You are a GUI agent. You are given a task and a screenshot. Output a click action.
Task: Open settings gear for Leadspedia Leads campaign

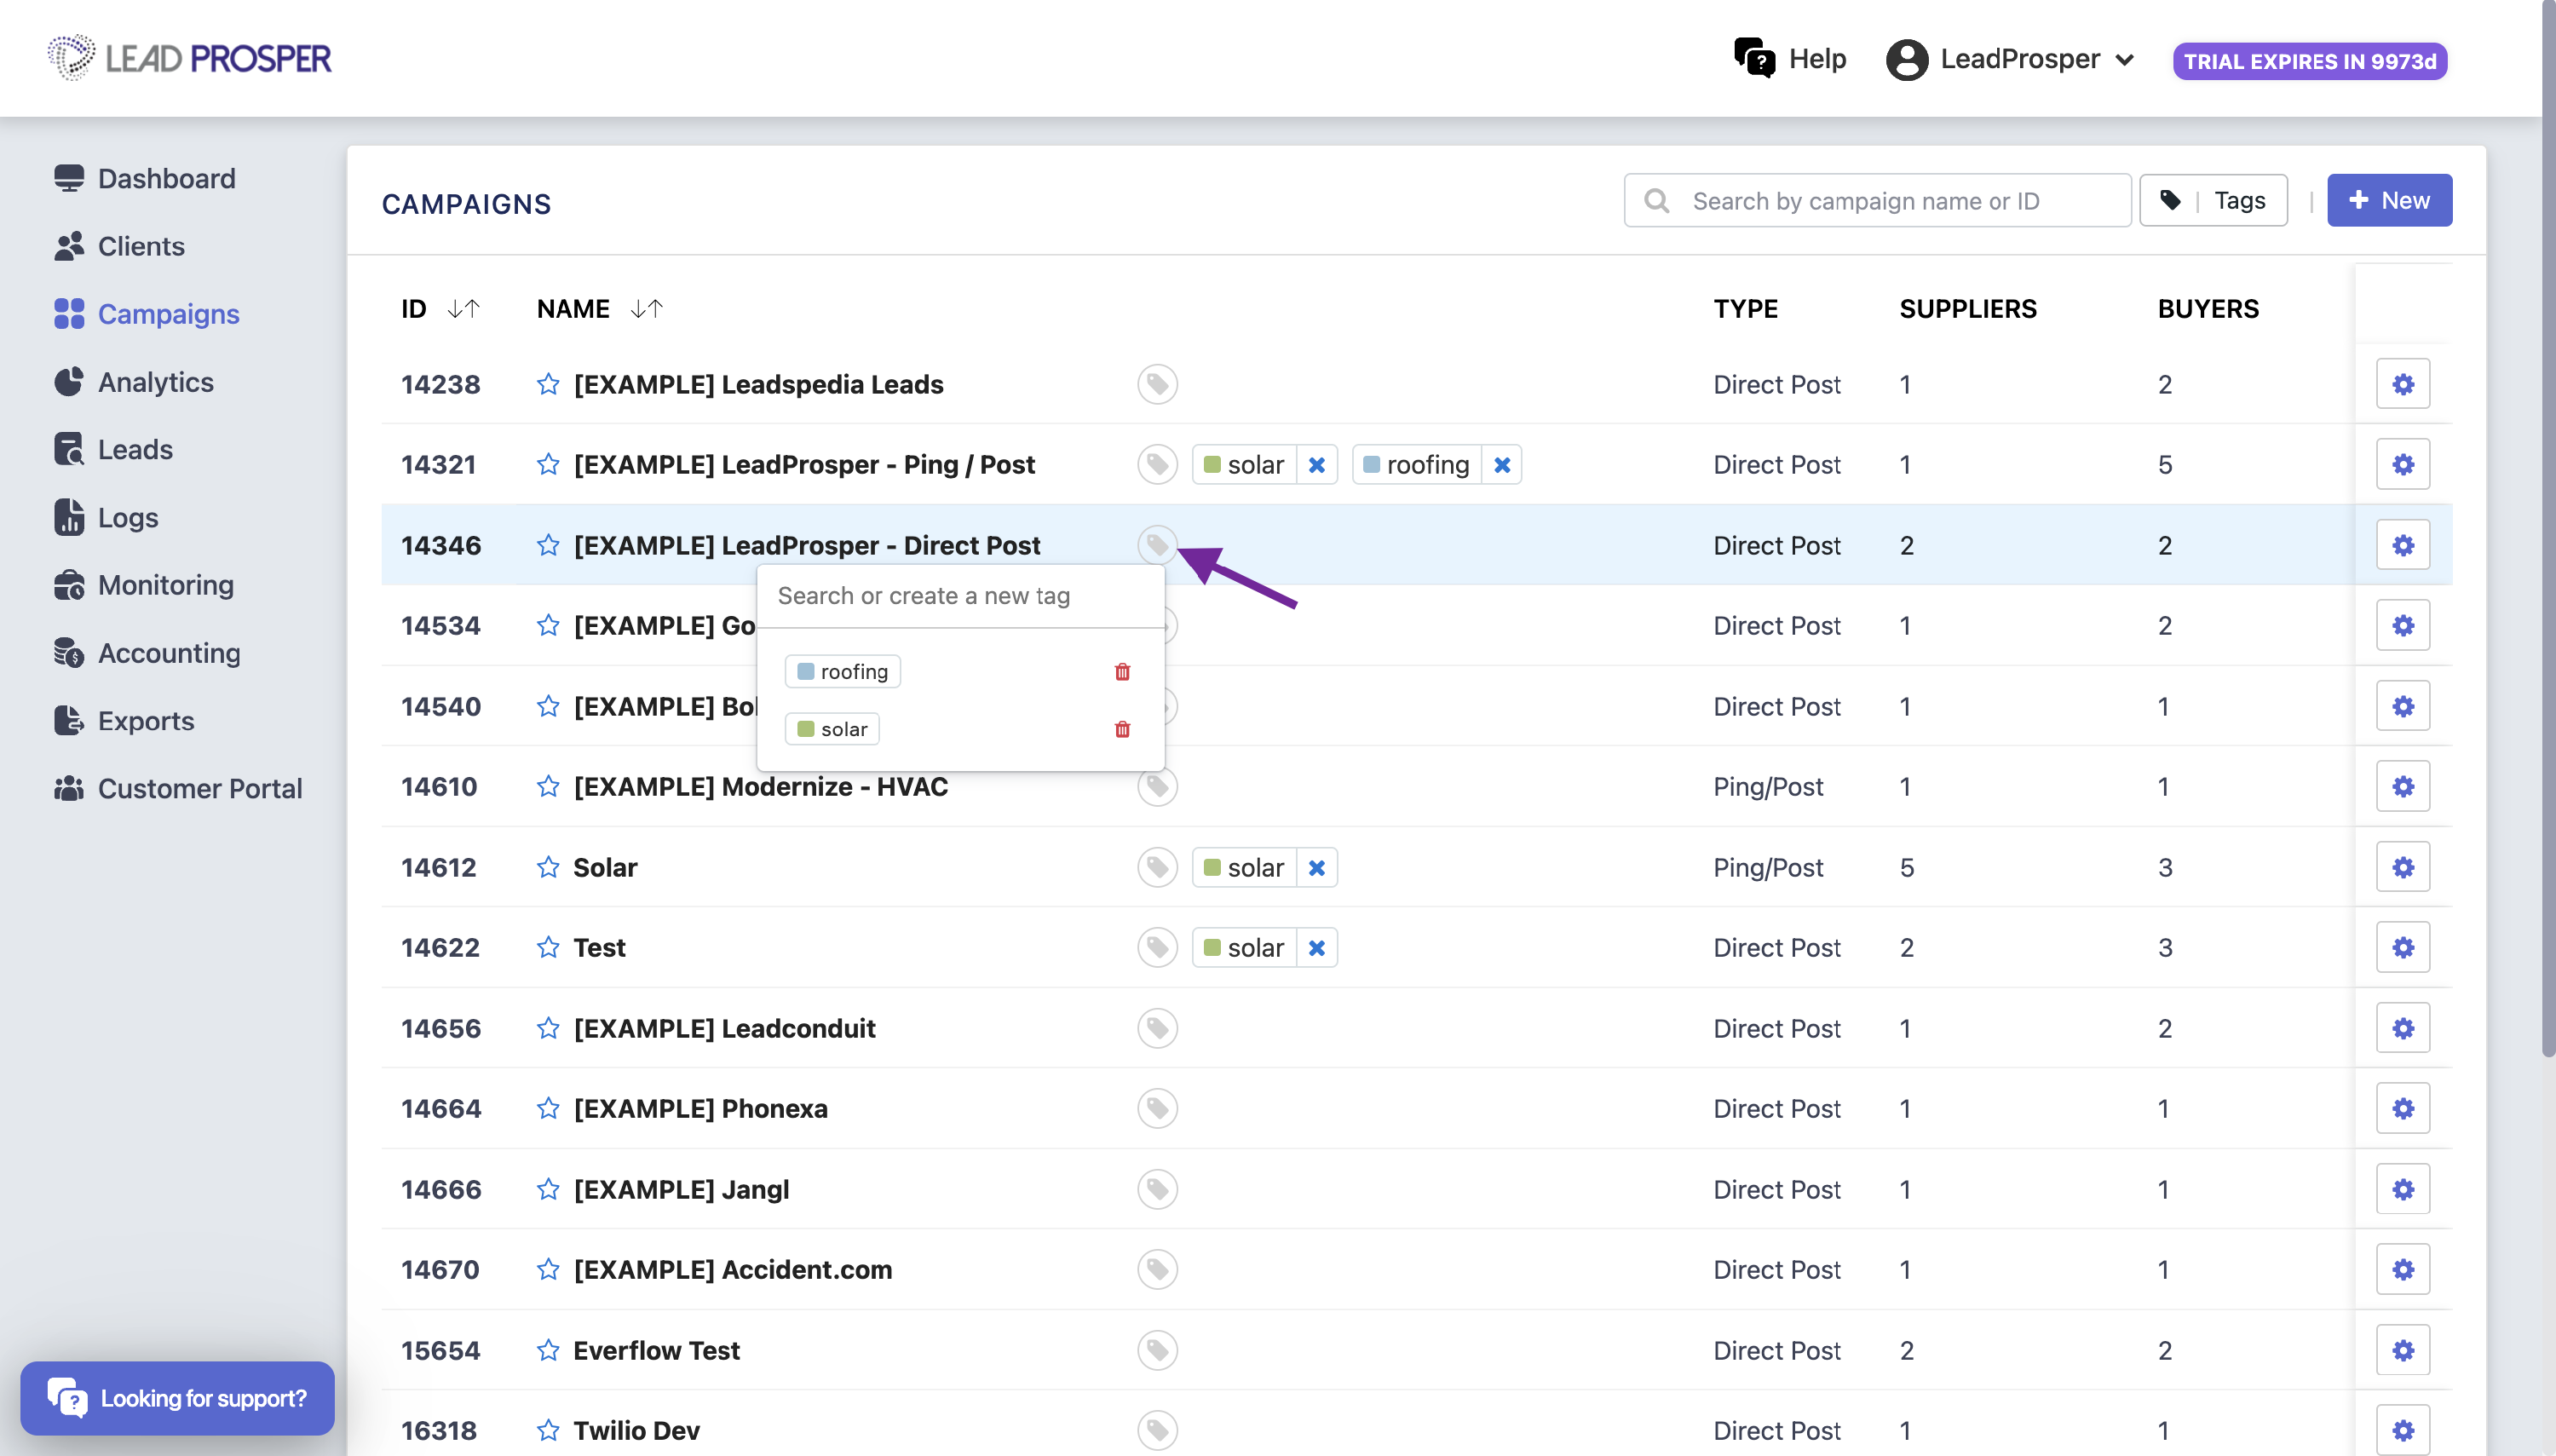pyautogui.click(x=2402, y=384)
